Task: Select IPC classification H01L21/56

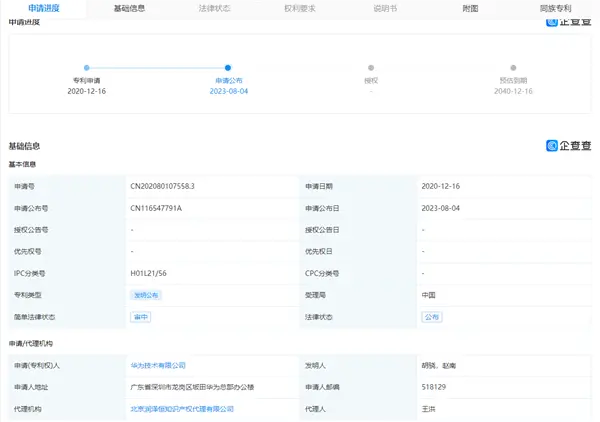Action: [x=148, y=273]
